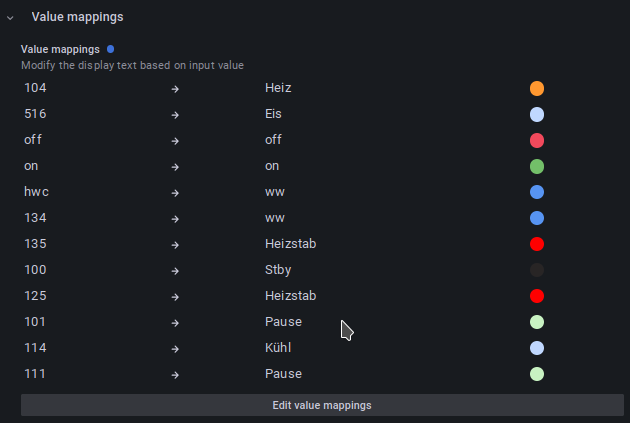Click the light blue dot for Kühl
630x423 pixels.
pyautogui.click(x=537, y=348)
